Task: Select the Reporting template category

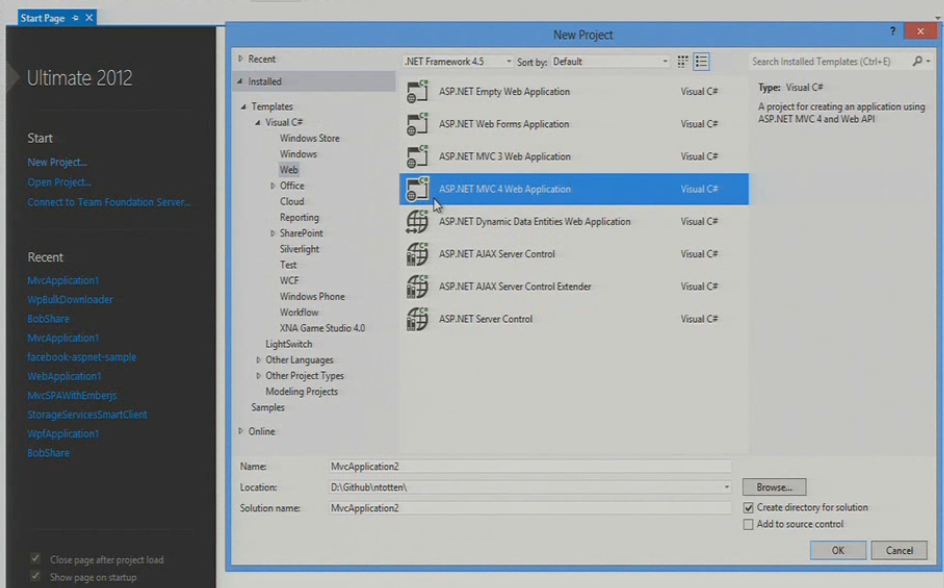Action: pos(299,217)
